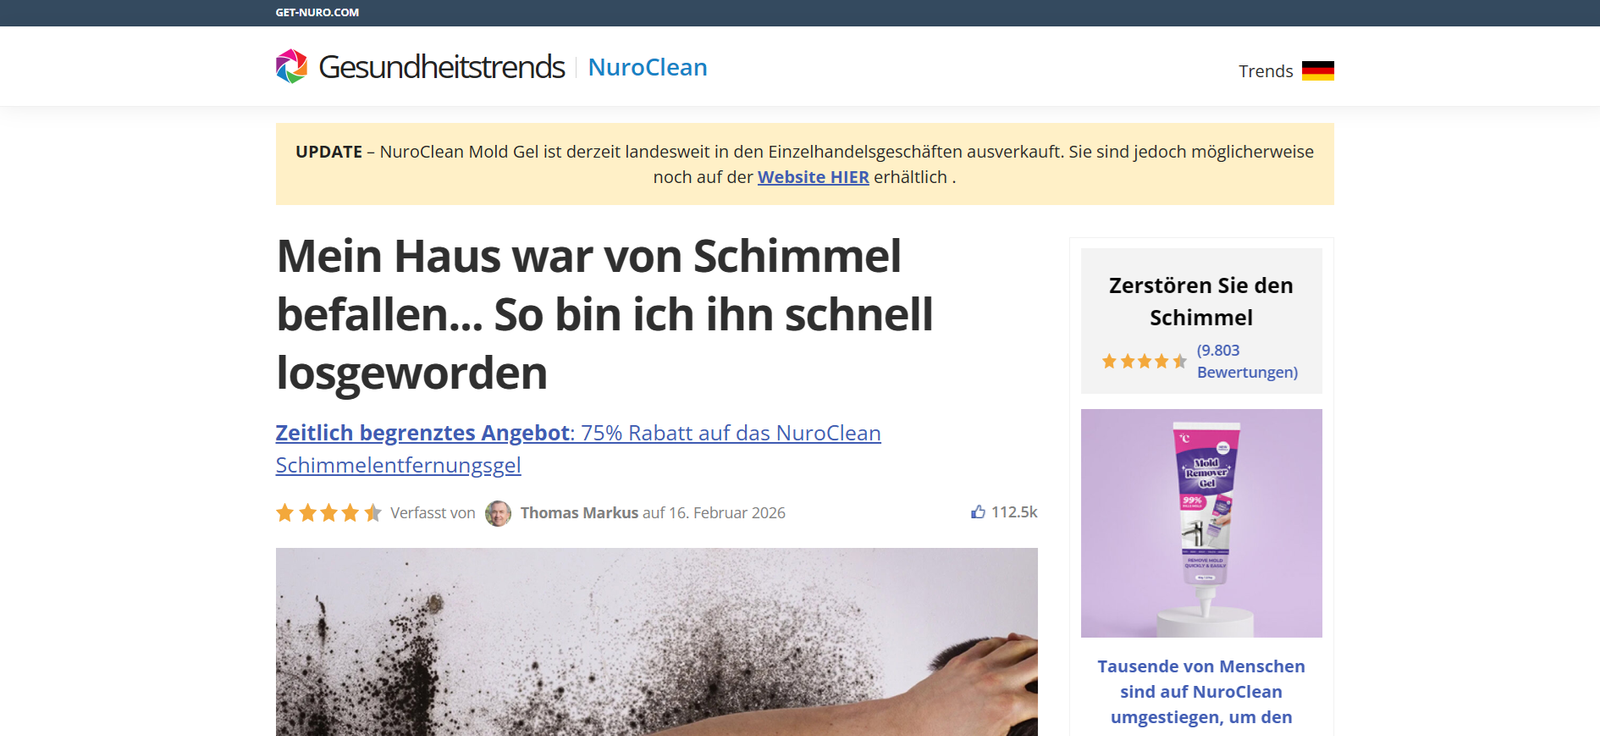Image resolution: width=1600 pixels, height=736 pixels.
Task: Click the German flag icon
Action: (1318, 71)
